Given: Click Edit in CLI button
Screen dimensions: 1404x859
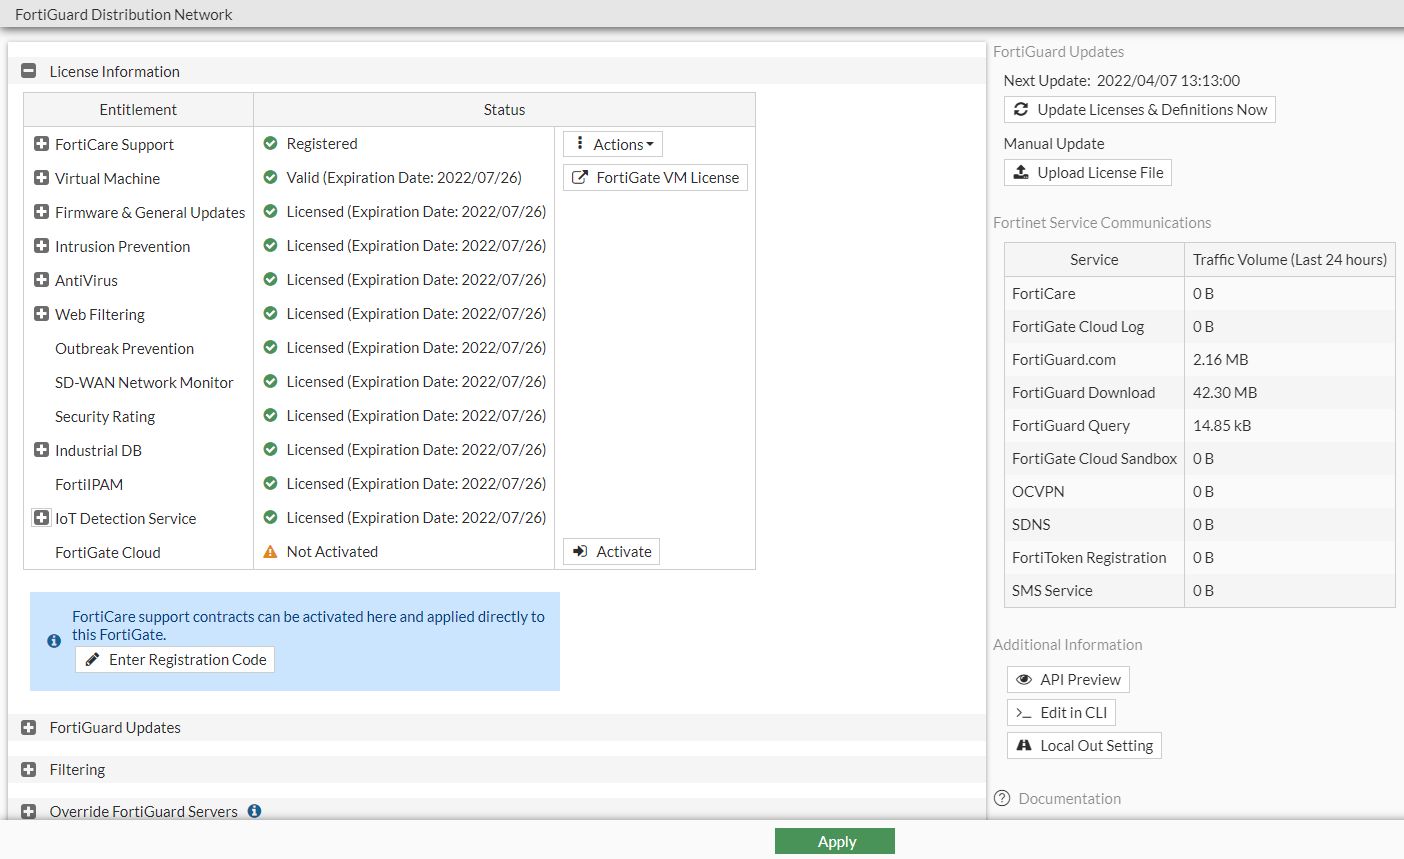Looking at the screenshot, I should coord(1061,713).
